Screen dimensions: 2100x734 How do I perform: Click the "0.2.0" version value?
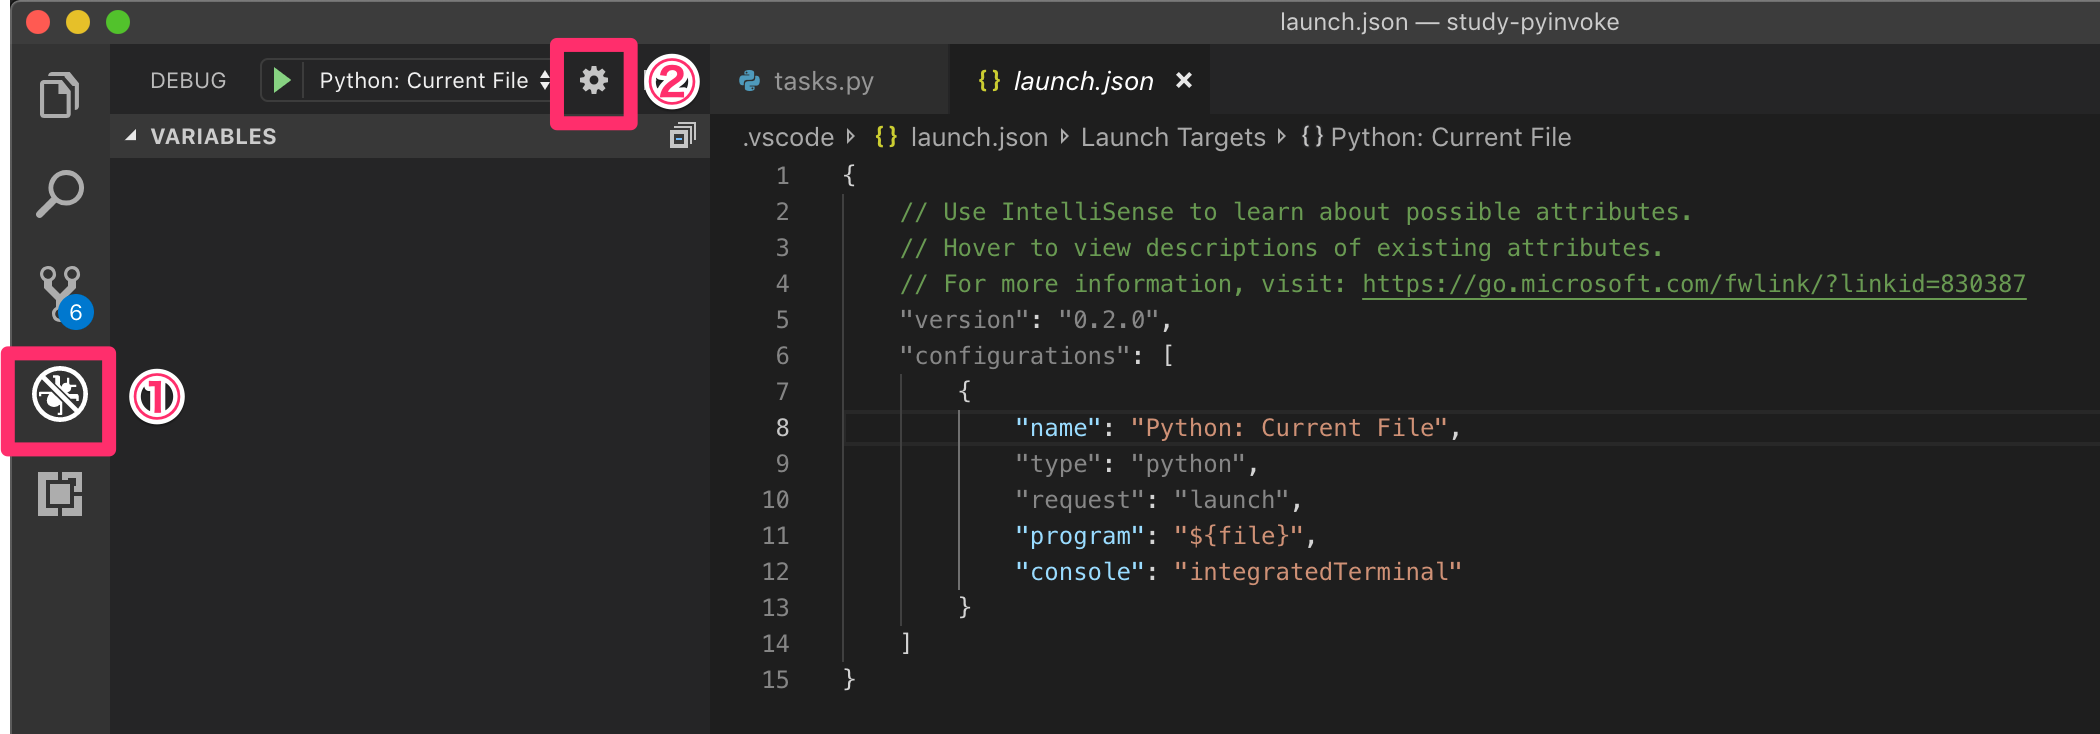(x=1108, y=320)
